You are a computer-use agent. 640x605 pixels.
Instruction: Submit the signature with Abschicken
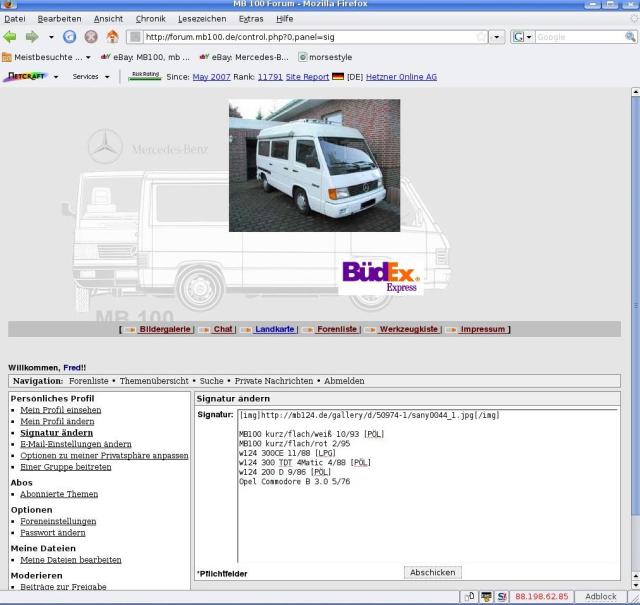[x=433, y=572]
